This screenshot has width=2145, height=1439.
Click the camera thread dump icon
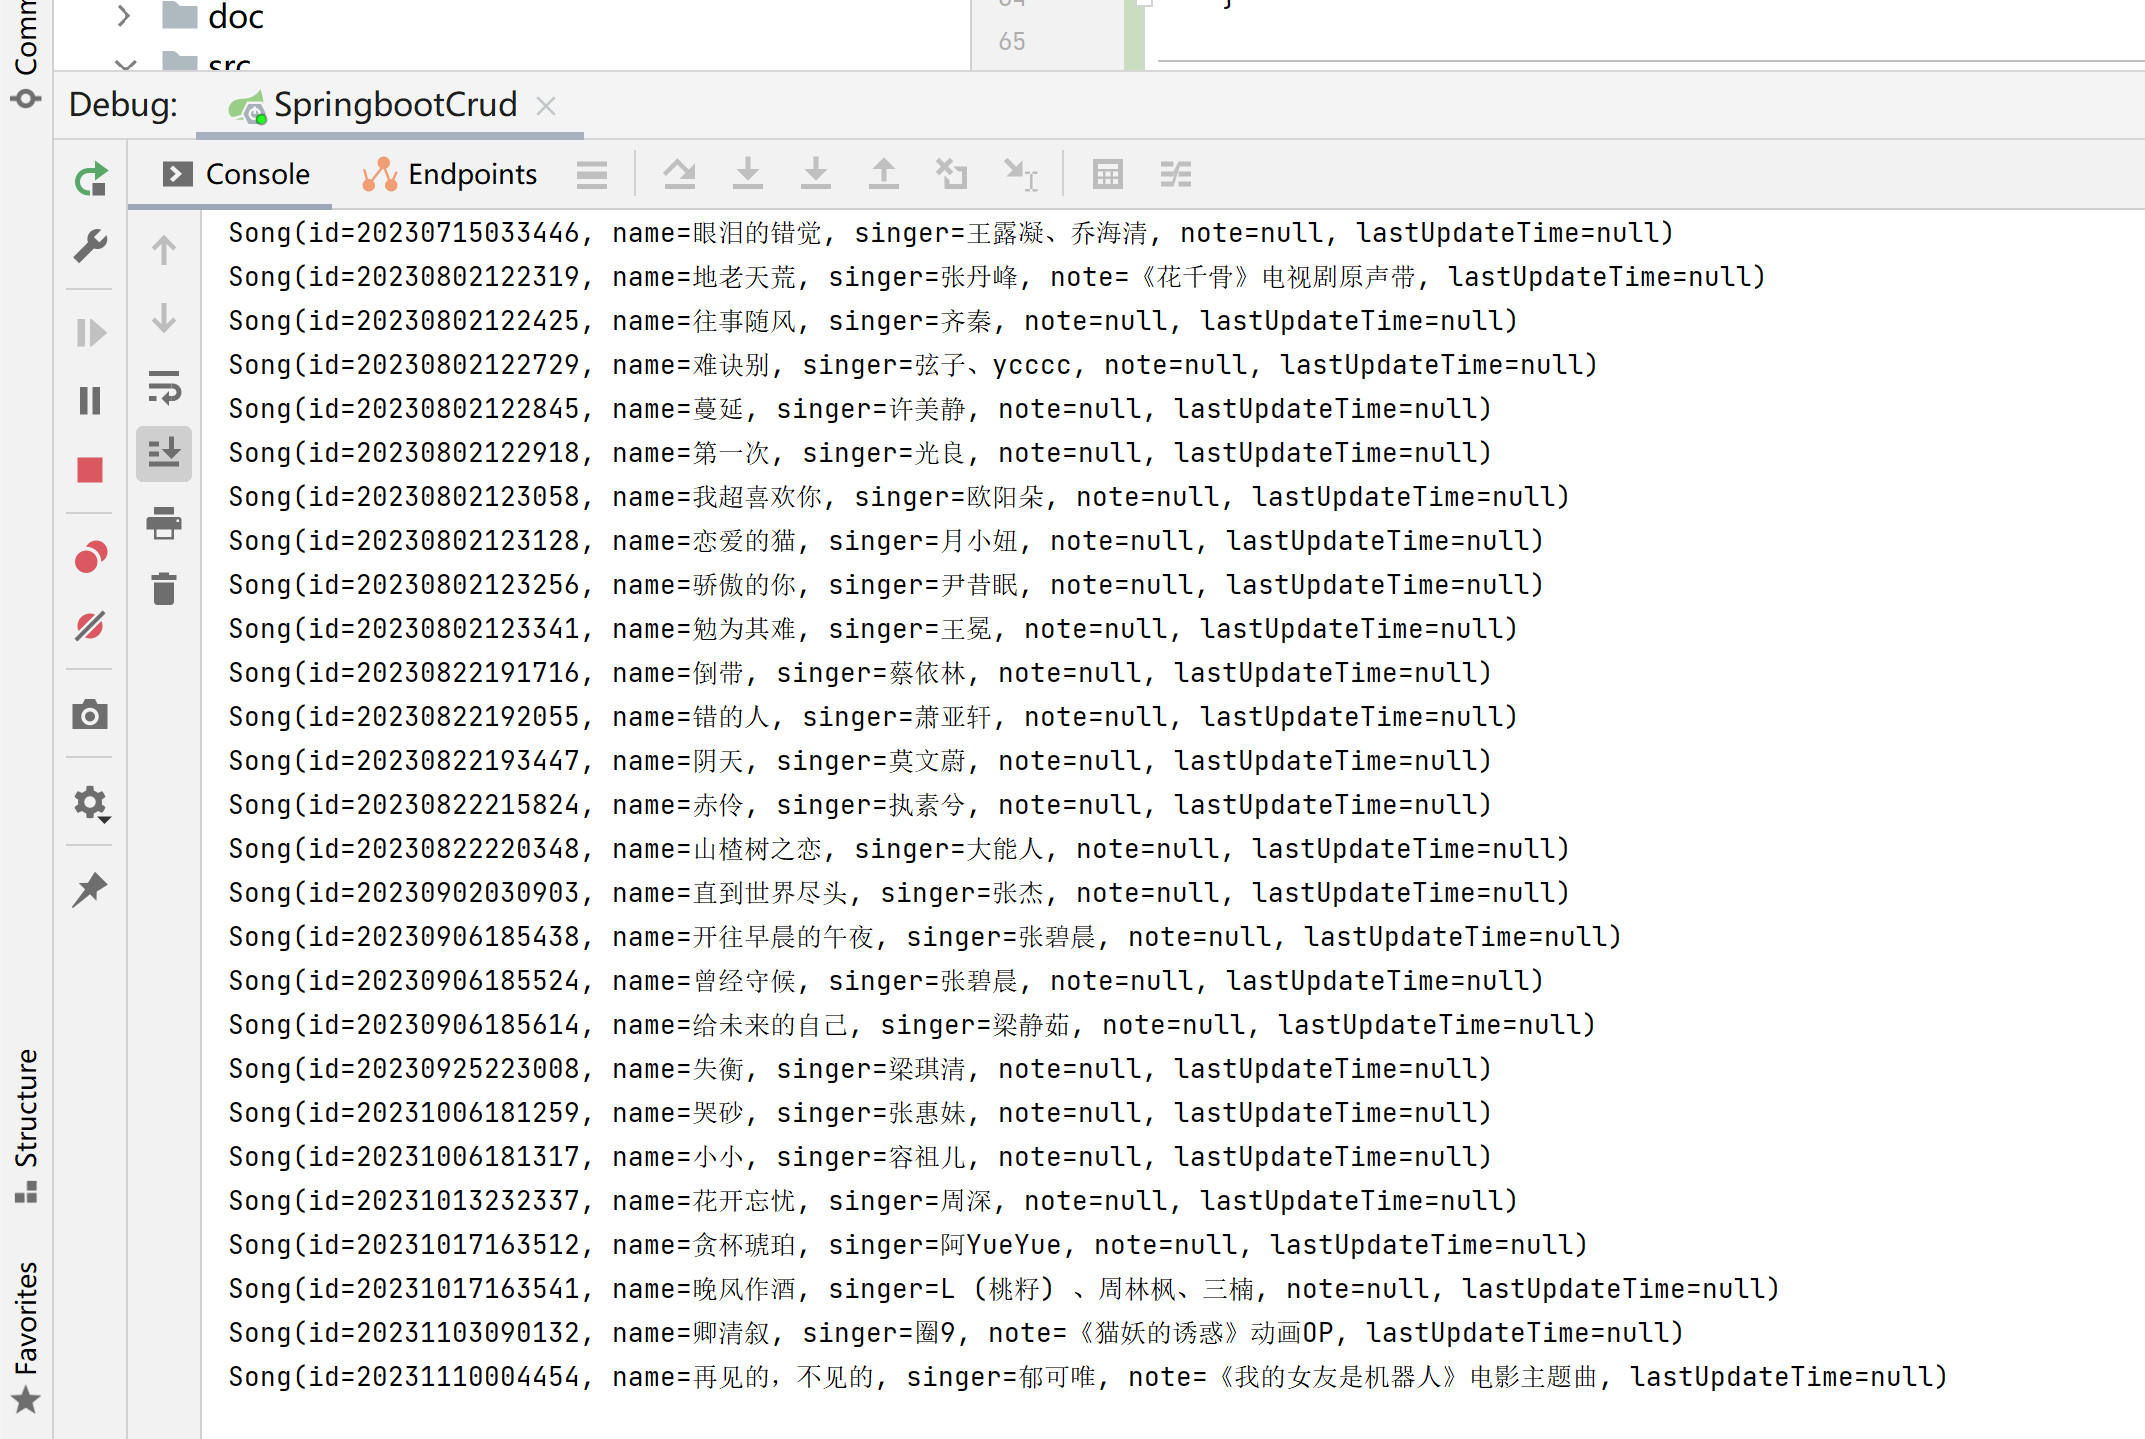click(x=90, y=715)
